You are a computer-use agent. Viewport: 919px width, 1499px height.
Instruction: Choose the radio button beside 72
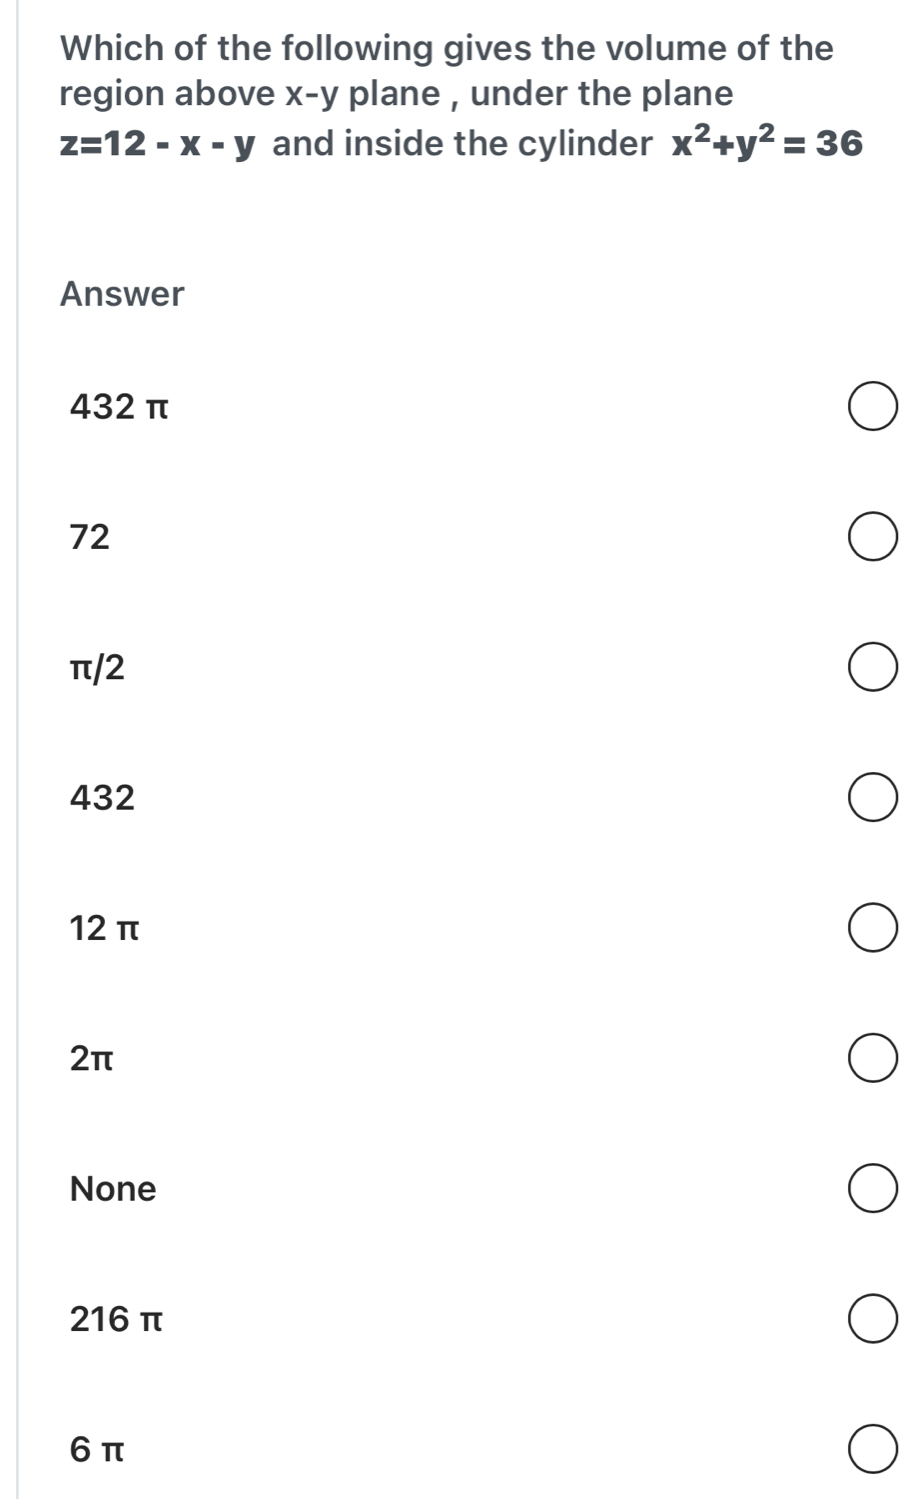point(873,538)
